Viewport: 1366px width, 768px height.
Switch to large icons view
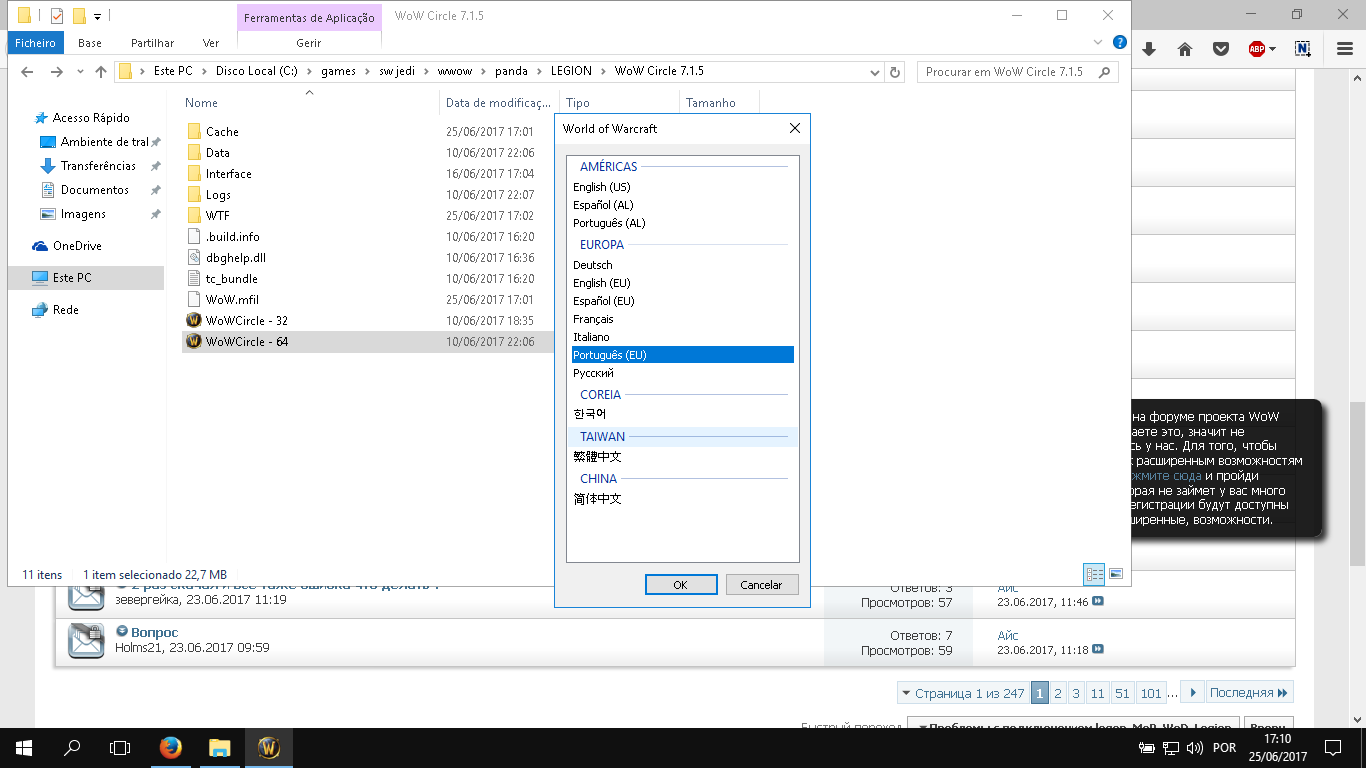click(1116, 574)
